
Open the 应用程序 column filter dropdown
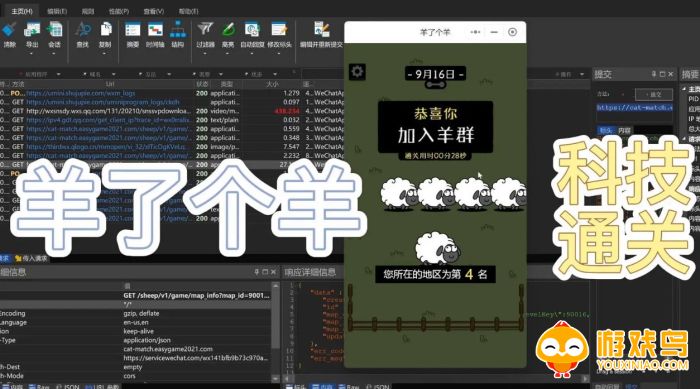(58, 74)
